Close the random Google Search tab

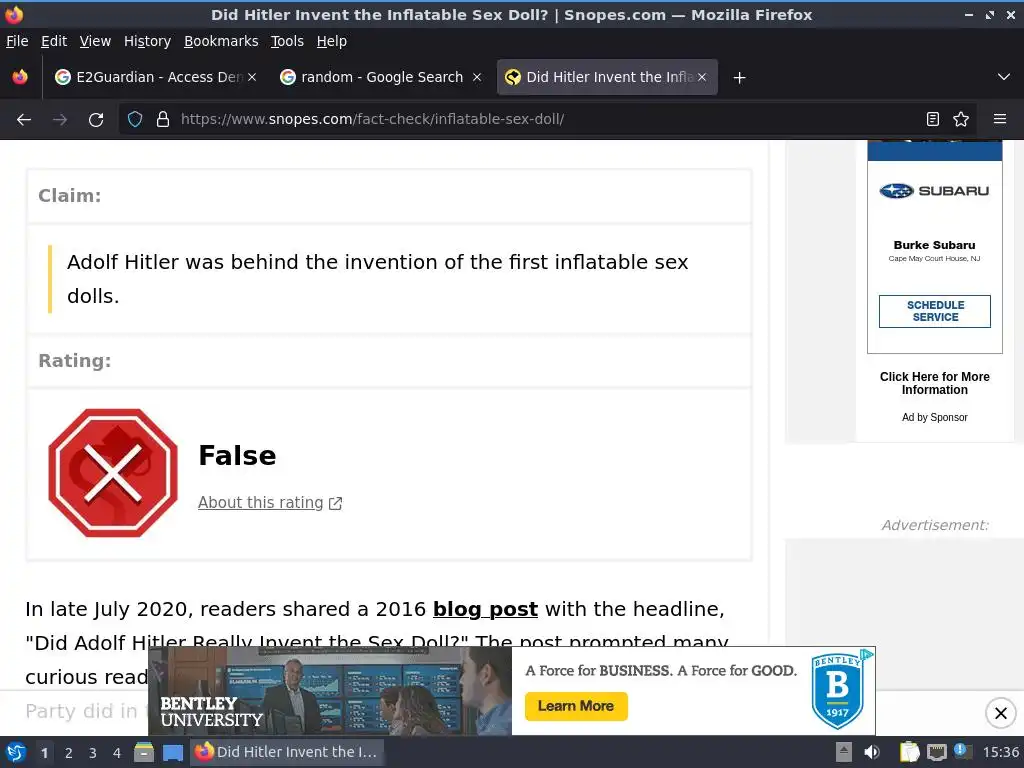click(x=477, y=77)
